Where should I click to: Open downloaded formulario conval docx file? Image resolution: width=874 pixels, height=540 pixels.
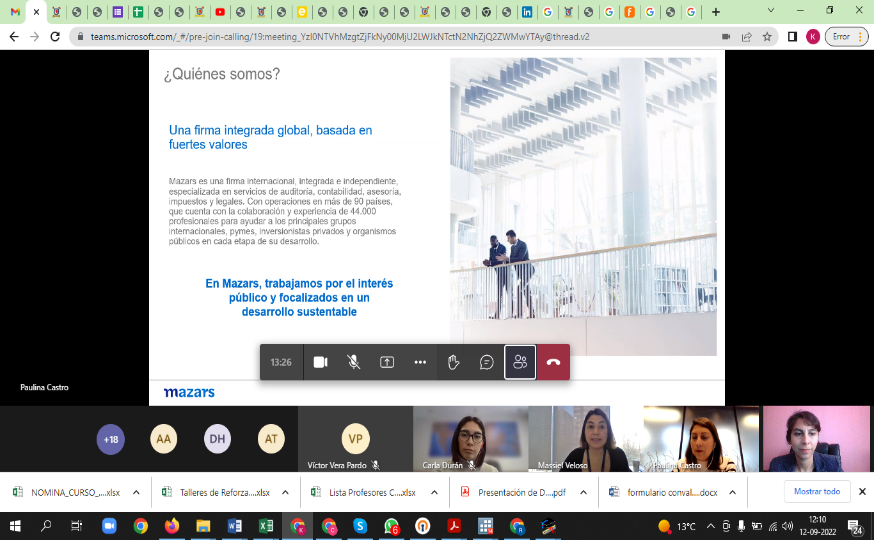click(663, 492)
